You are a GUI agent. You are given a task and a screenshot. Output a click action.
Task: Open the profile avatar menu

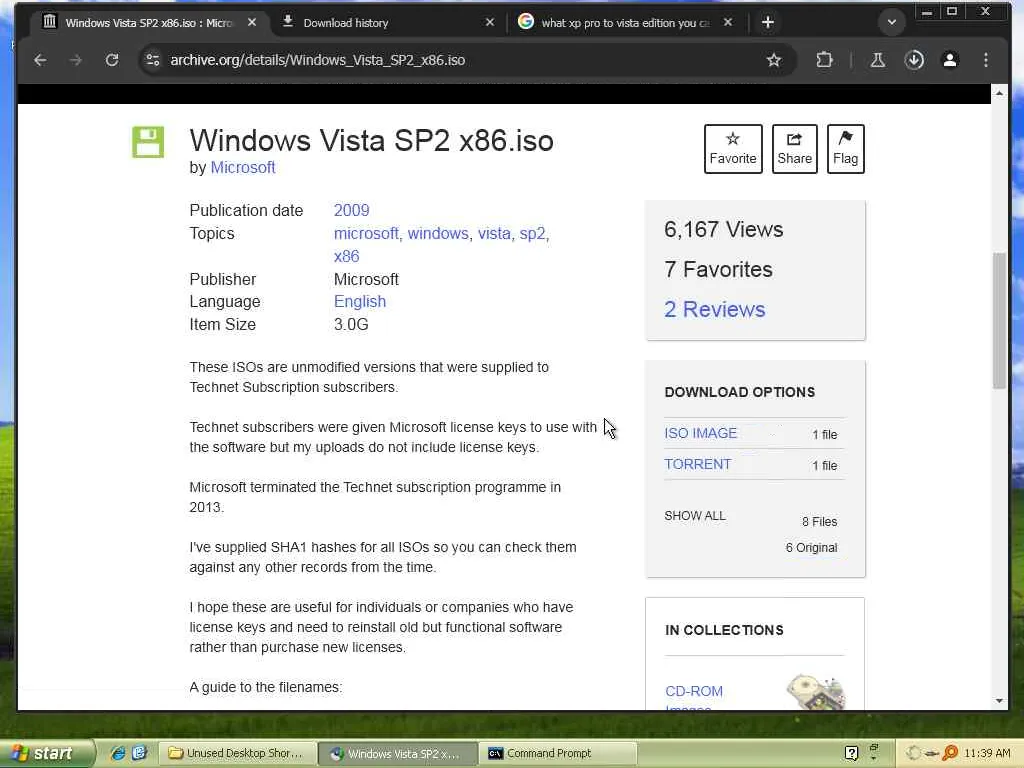(x=950, y=60)
